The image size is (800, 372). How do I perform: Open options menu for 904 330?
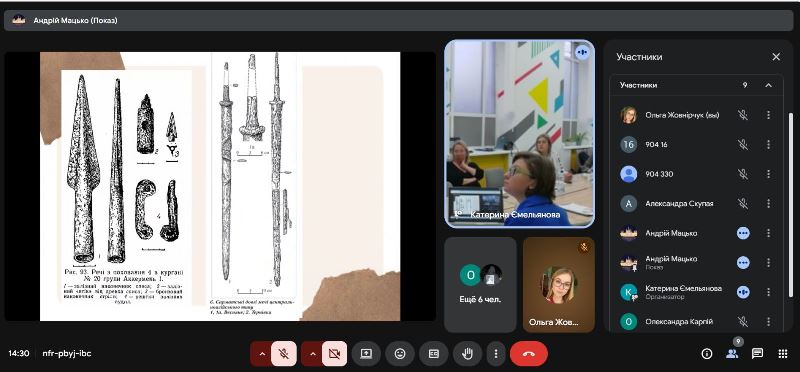pos(768,174)
